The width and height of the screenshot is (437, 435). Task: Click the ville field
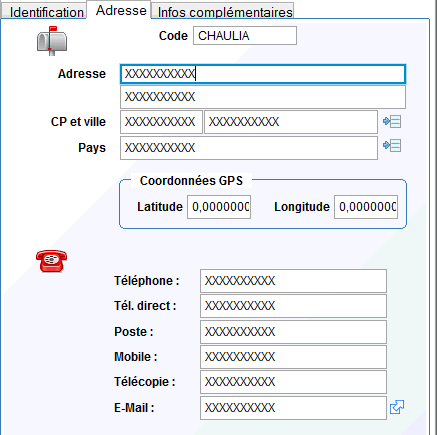point(291,122)
